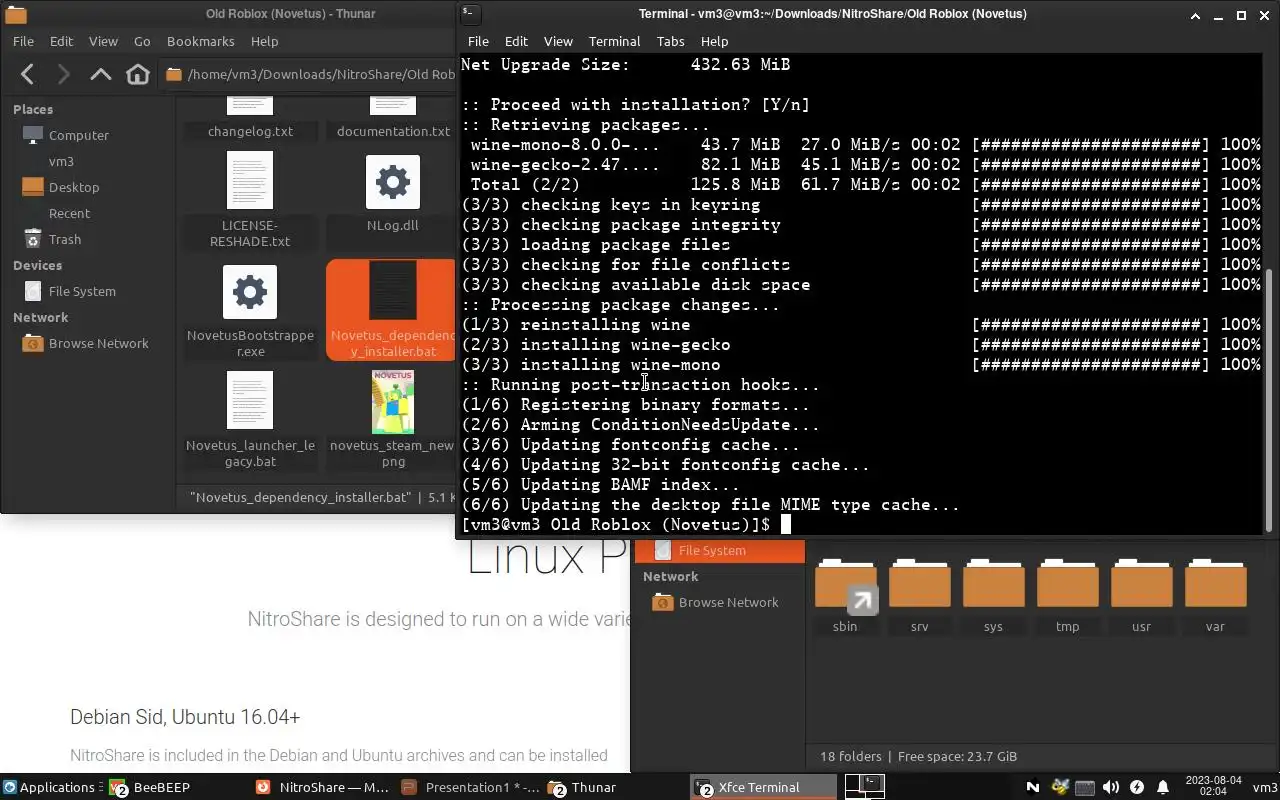Select usr folder in rear Thunar
This screenshot has height=800, width=1280.
tap(1141, 595)
